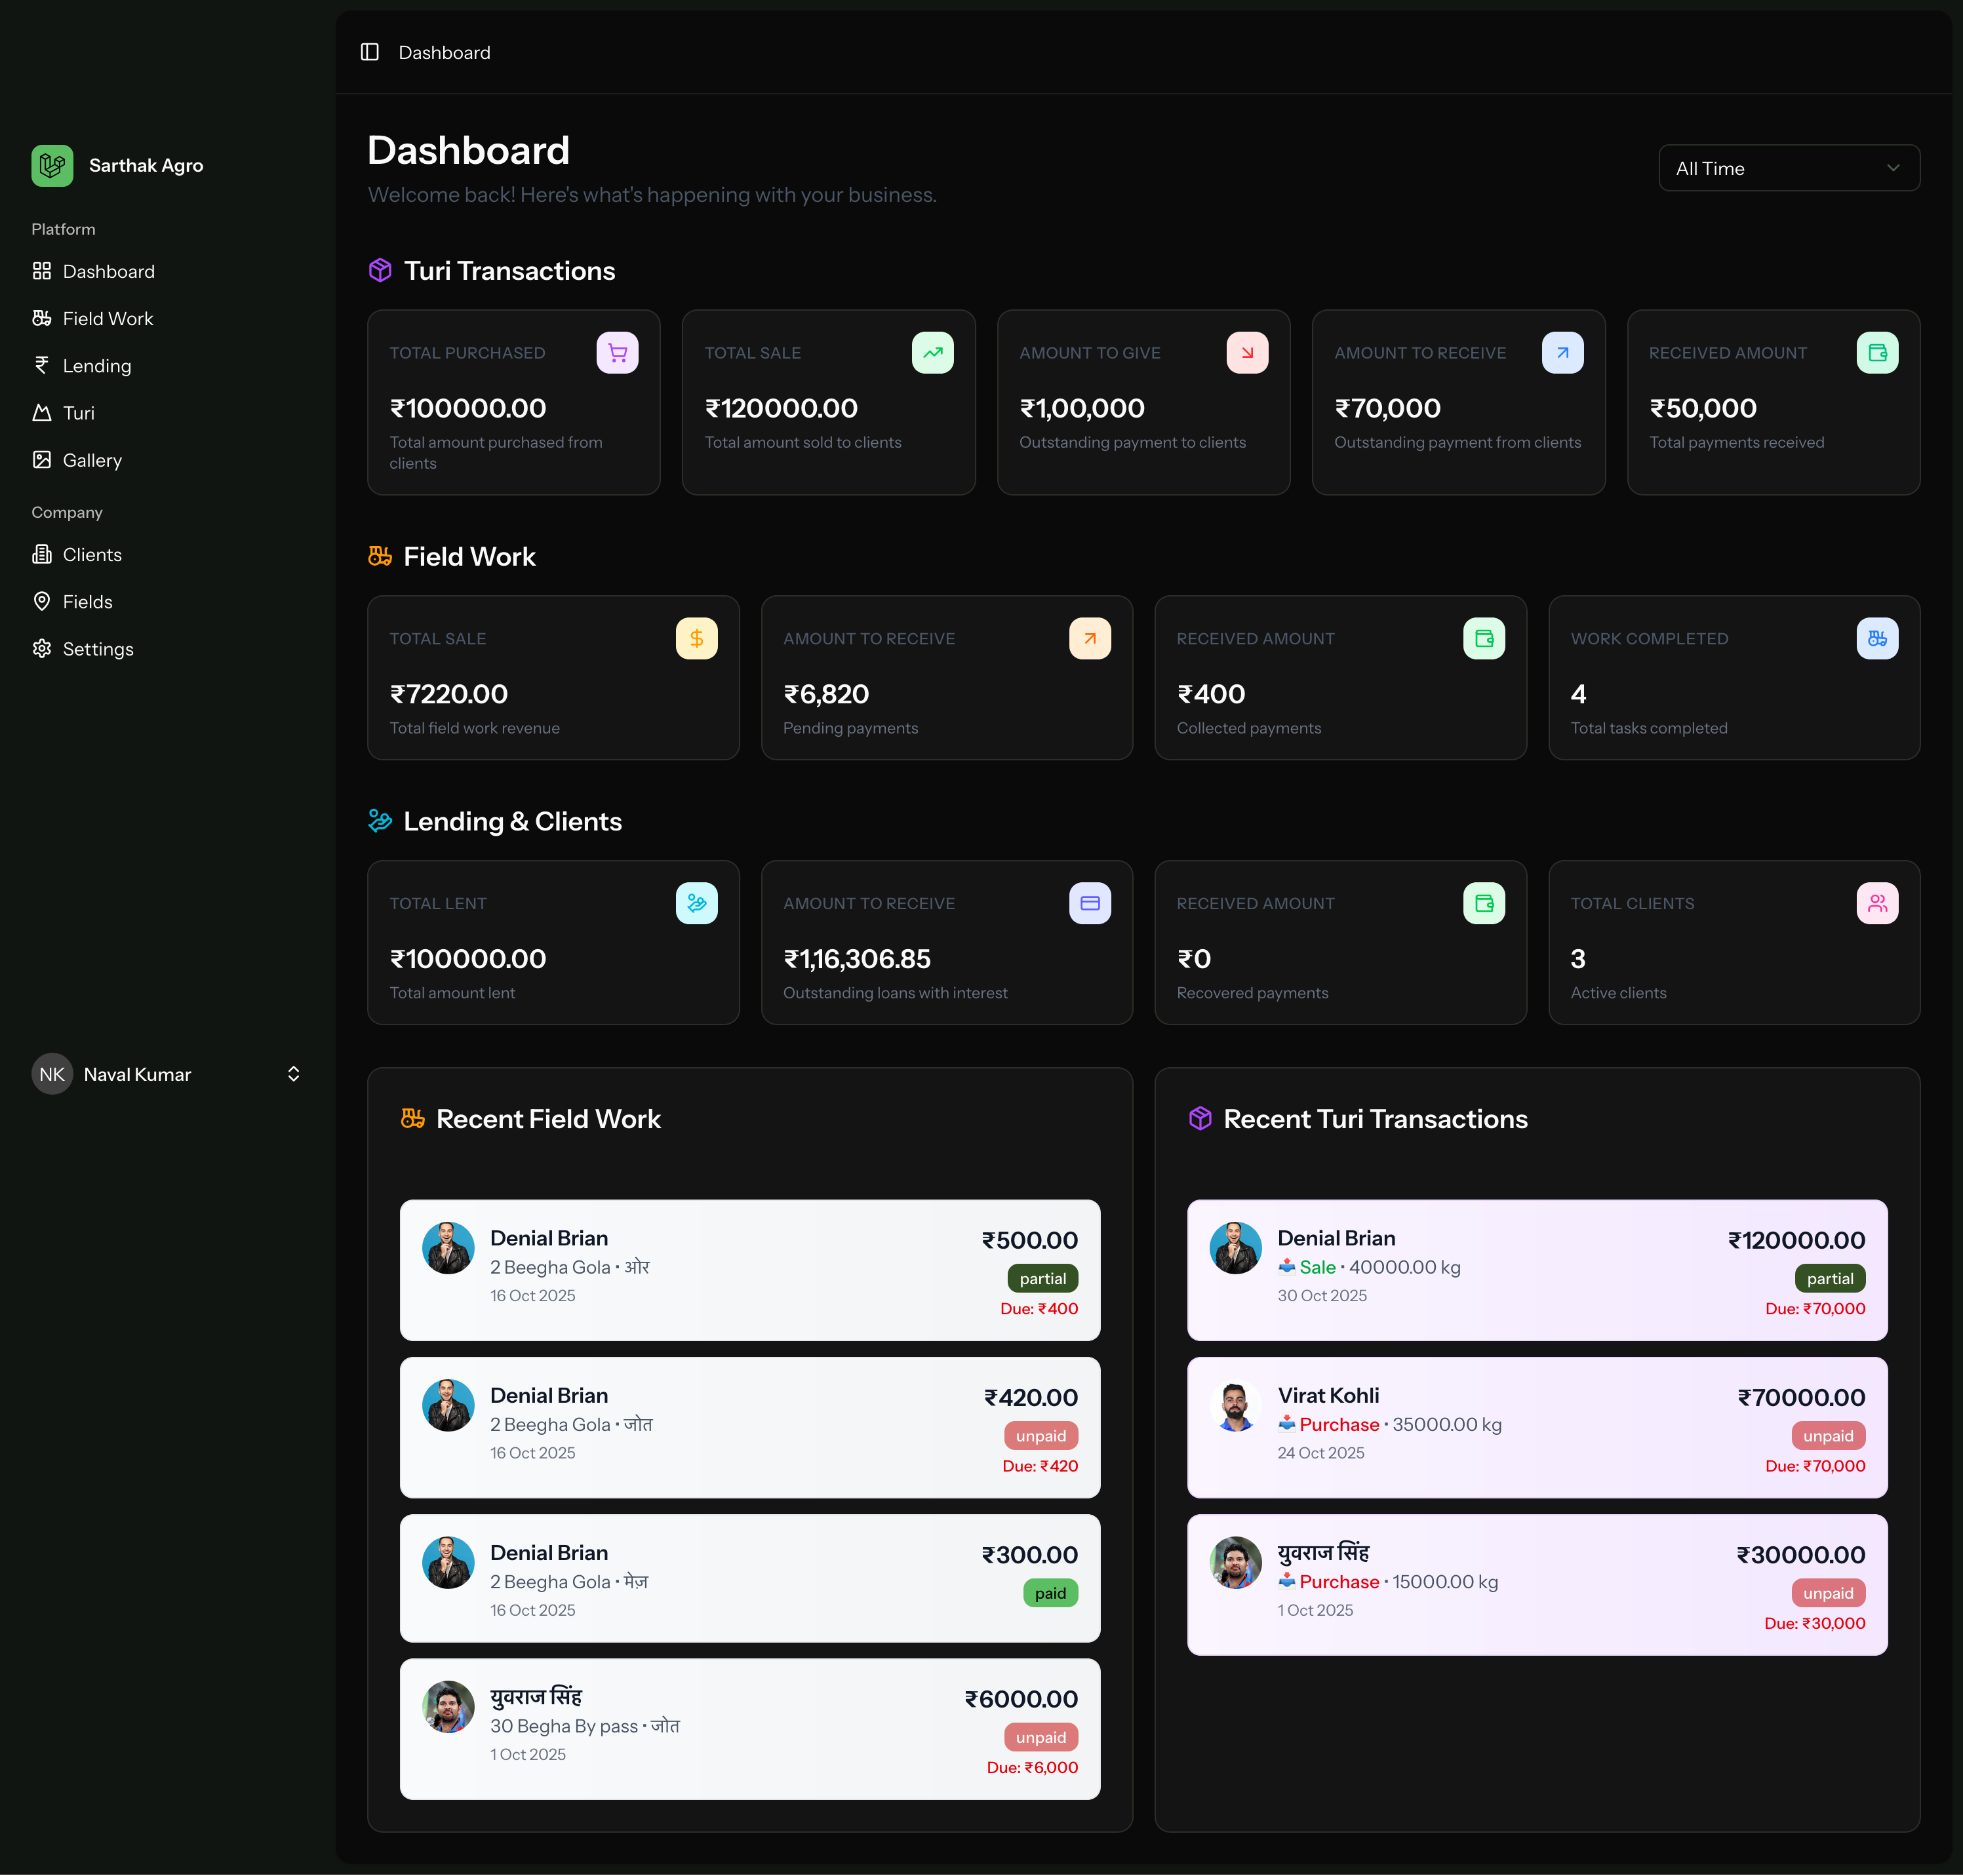Click unpaid badge on ₹6000.00 entry

point(1040,1738)
